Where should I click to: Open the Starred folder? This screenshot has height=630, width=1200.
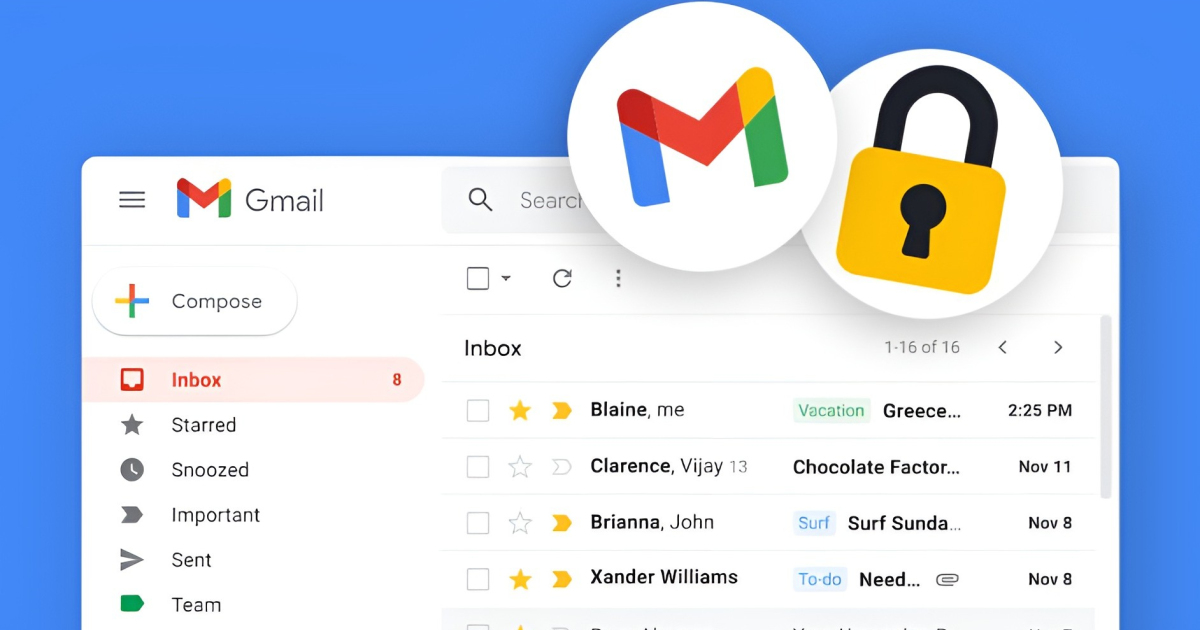pos(204,425)
